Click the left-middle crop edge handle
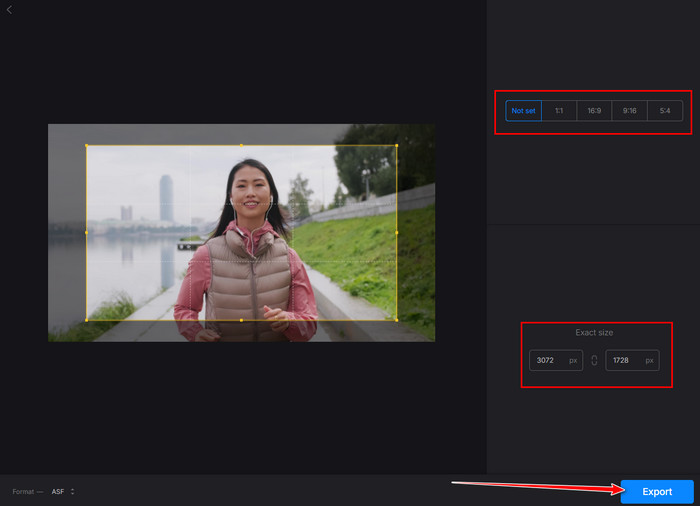 pos(87,233)
